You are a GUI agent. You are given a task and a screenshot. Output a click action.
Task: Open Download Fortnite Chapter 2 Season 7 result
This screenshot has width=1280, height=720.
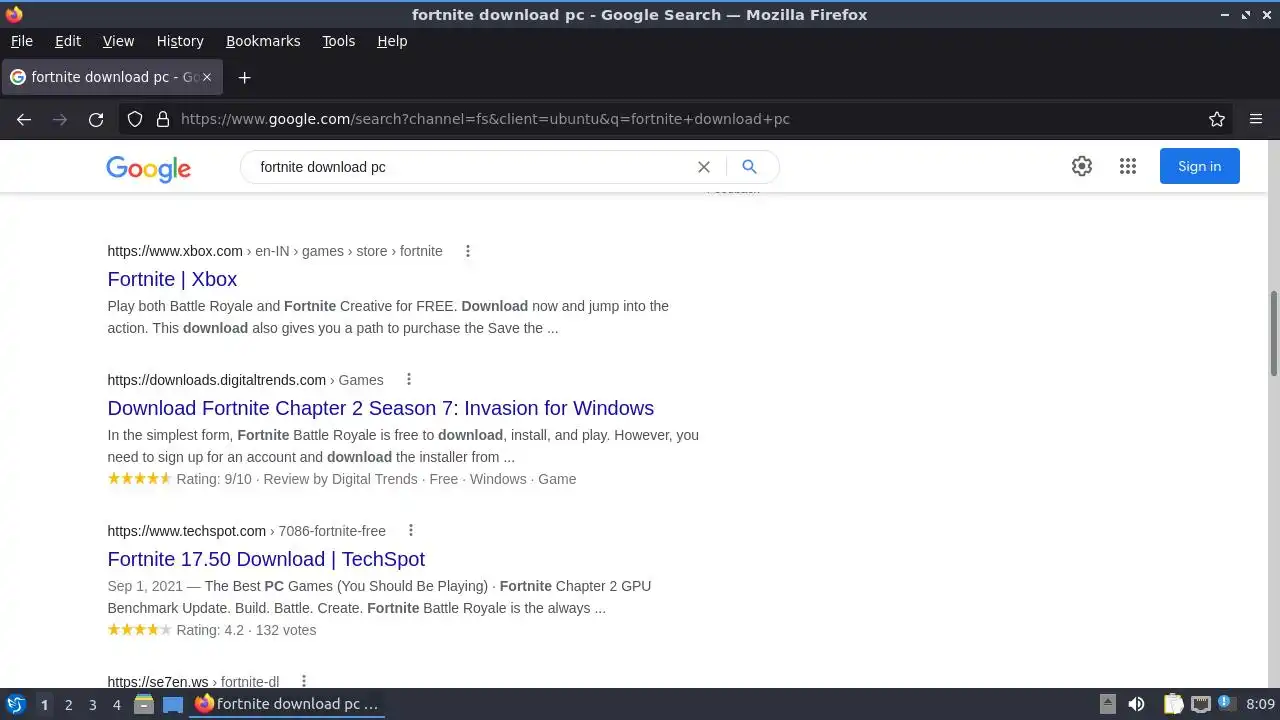pos(380,408)
